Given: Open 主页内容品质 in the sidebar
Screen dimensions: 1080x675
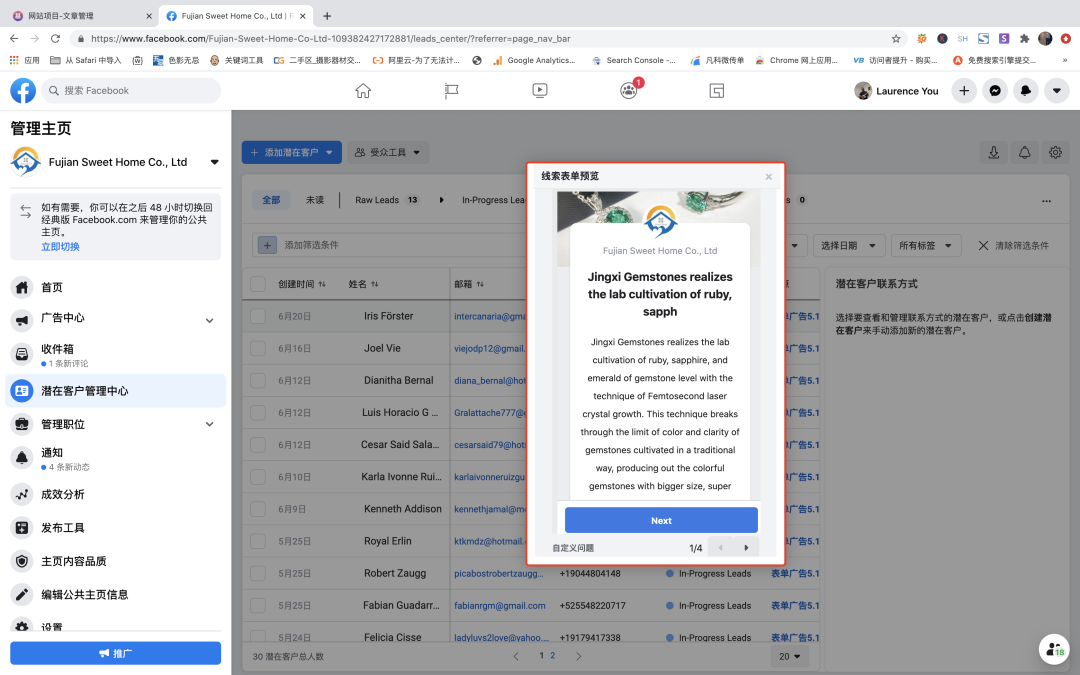Looking at the screenshot, I should click(116, 561).
